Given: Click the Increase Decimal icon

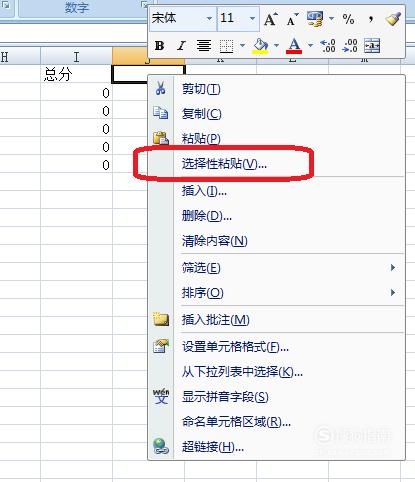Looking at the screenshot, I should (328, 46).
